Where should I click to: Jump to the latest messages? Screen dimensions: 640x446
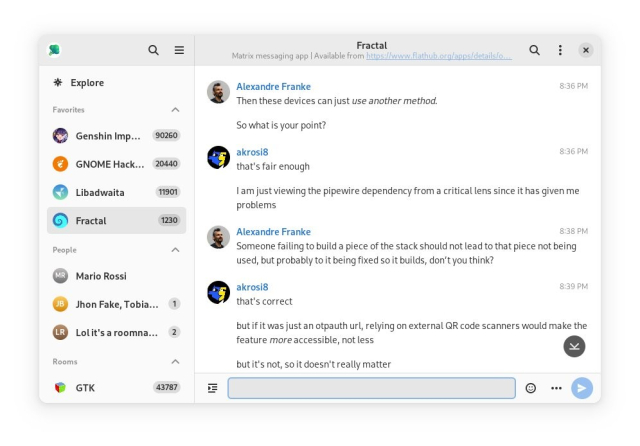pyautogui.click(x=574, y=346)
